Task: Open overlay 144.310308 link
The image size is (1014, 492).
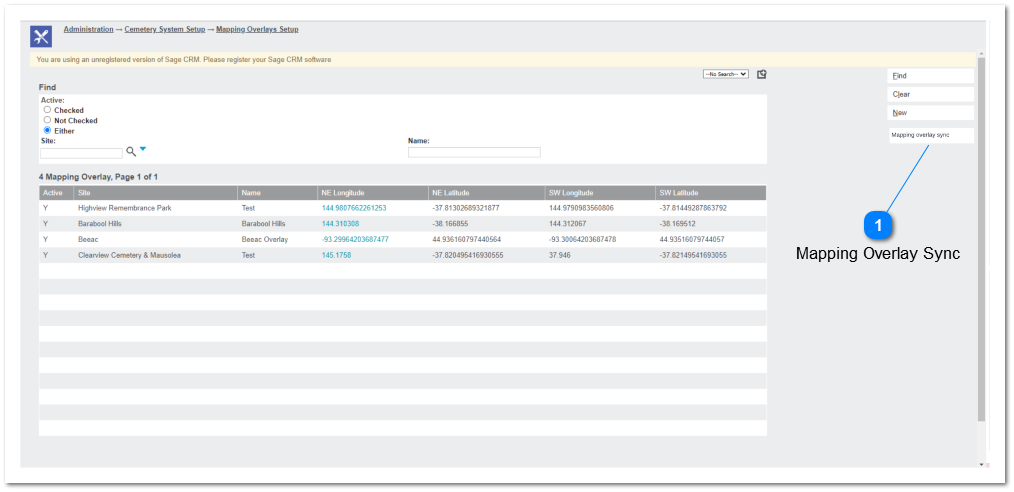Action: [x=340, y=224]
